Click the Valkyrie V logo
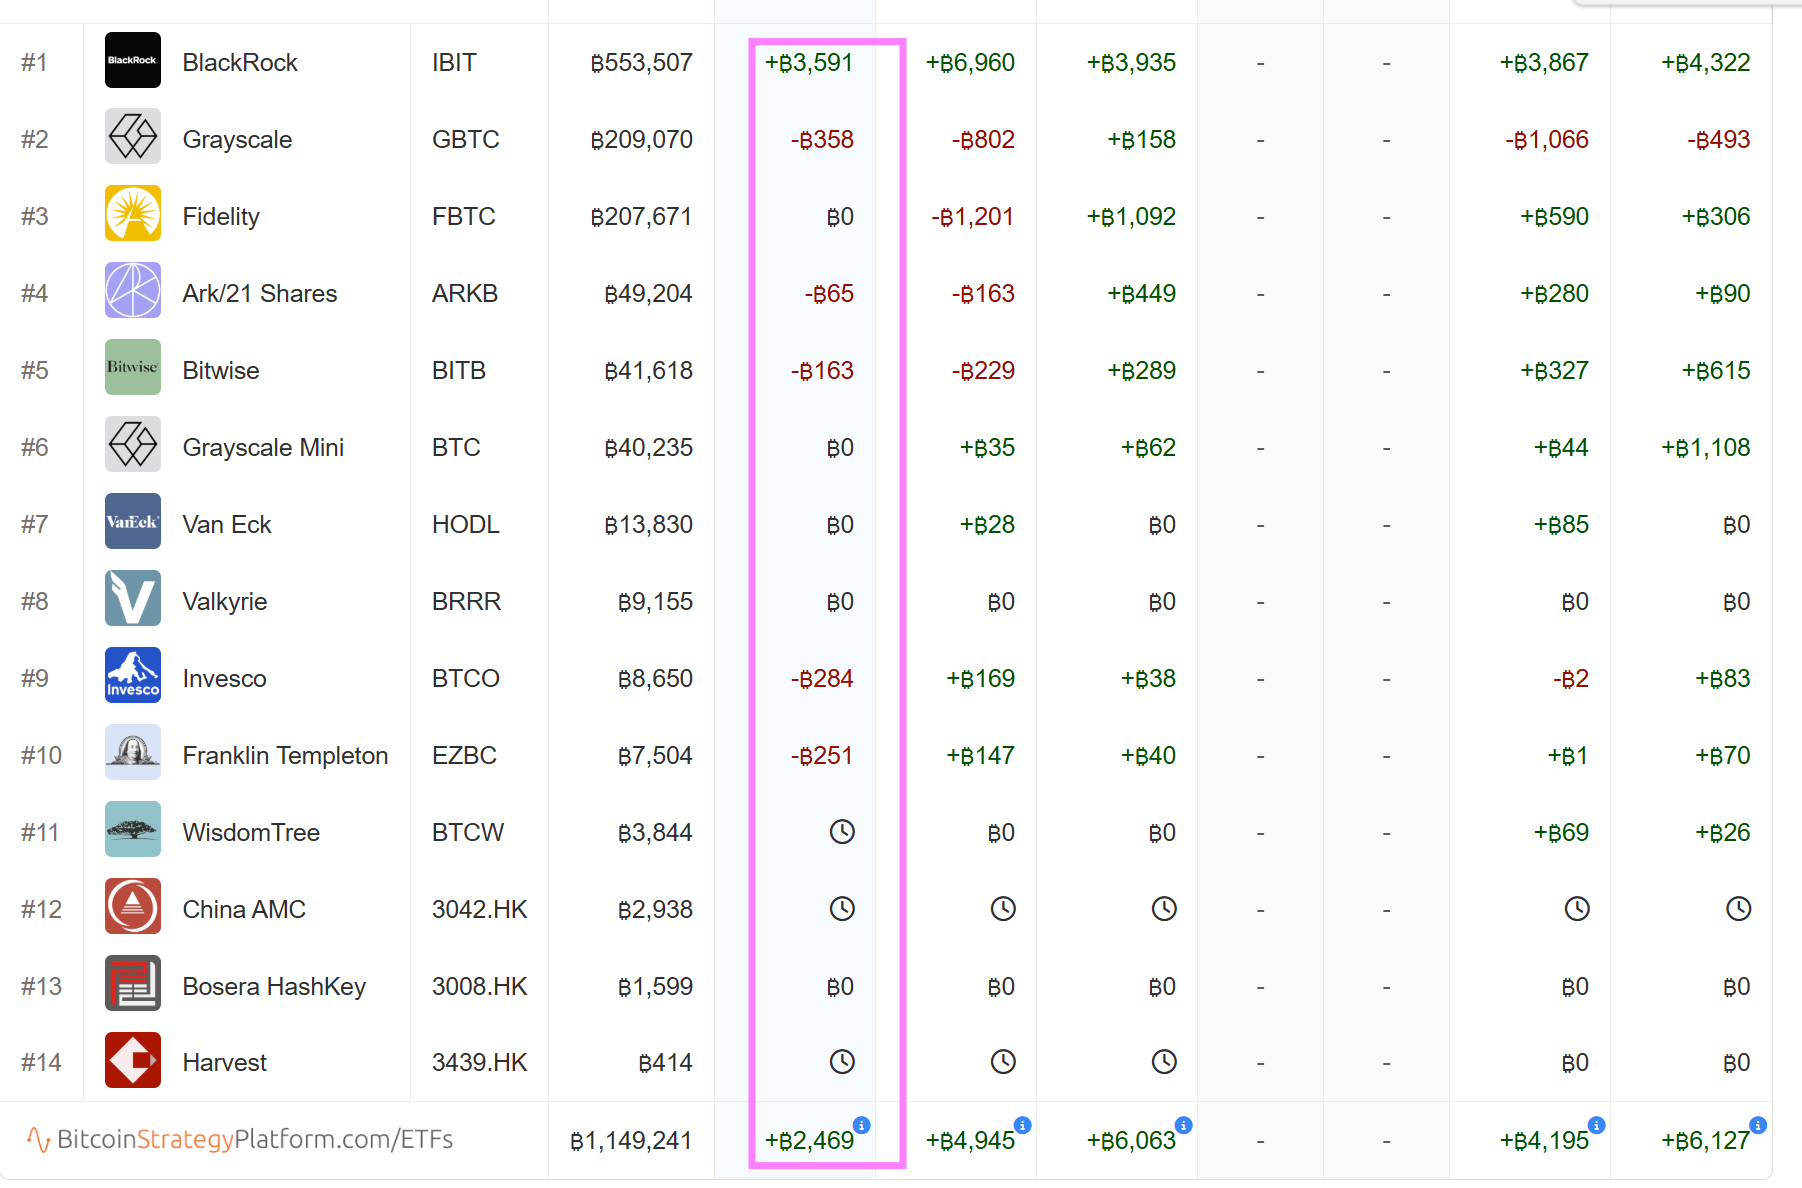Screen dimensions: 1802x1188 132,599
